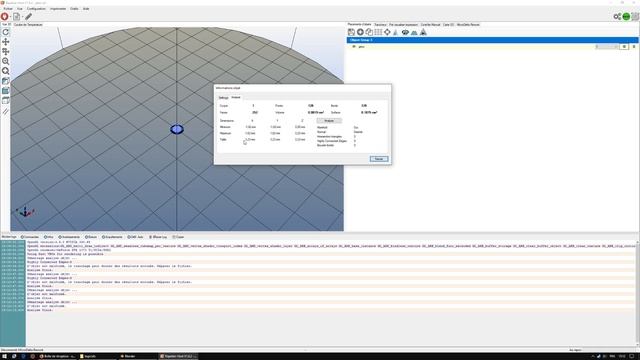Open Settings tab in object information dialog
The height and width of the screenshot is (360, 640).
coord(223,98)
